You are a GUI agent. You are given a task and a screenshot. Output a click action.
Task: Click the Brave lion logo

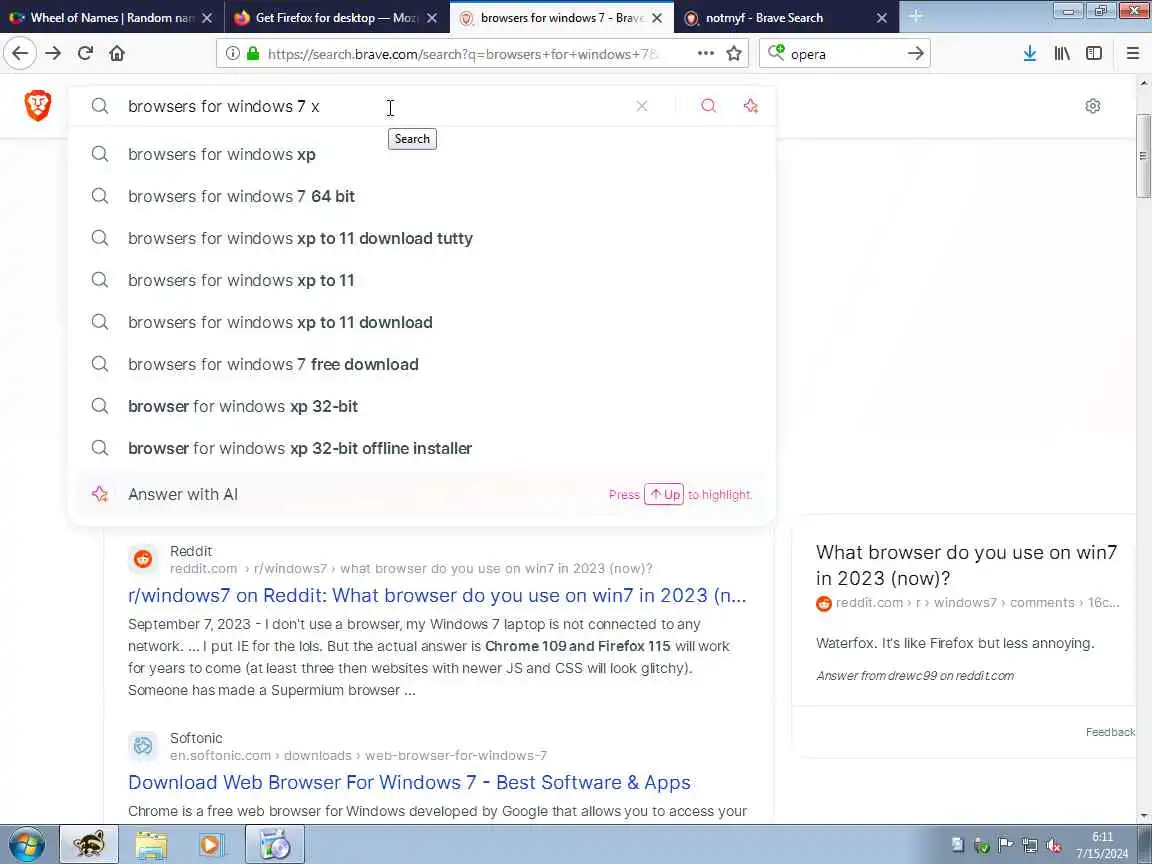[x=37, y=105]
